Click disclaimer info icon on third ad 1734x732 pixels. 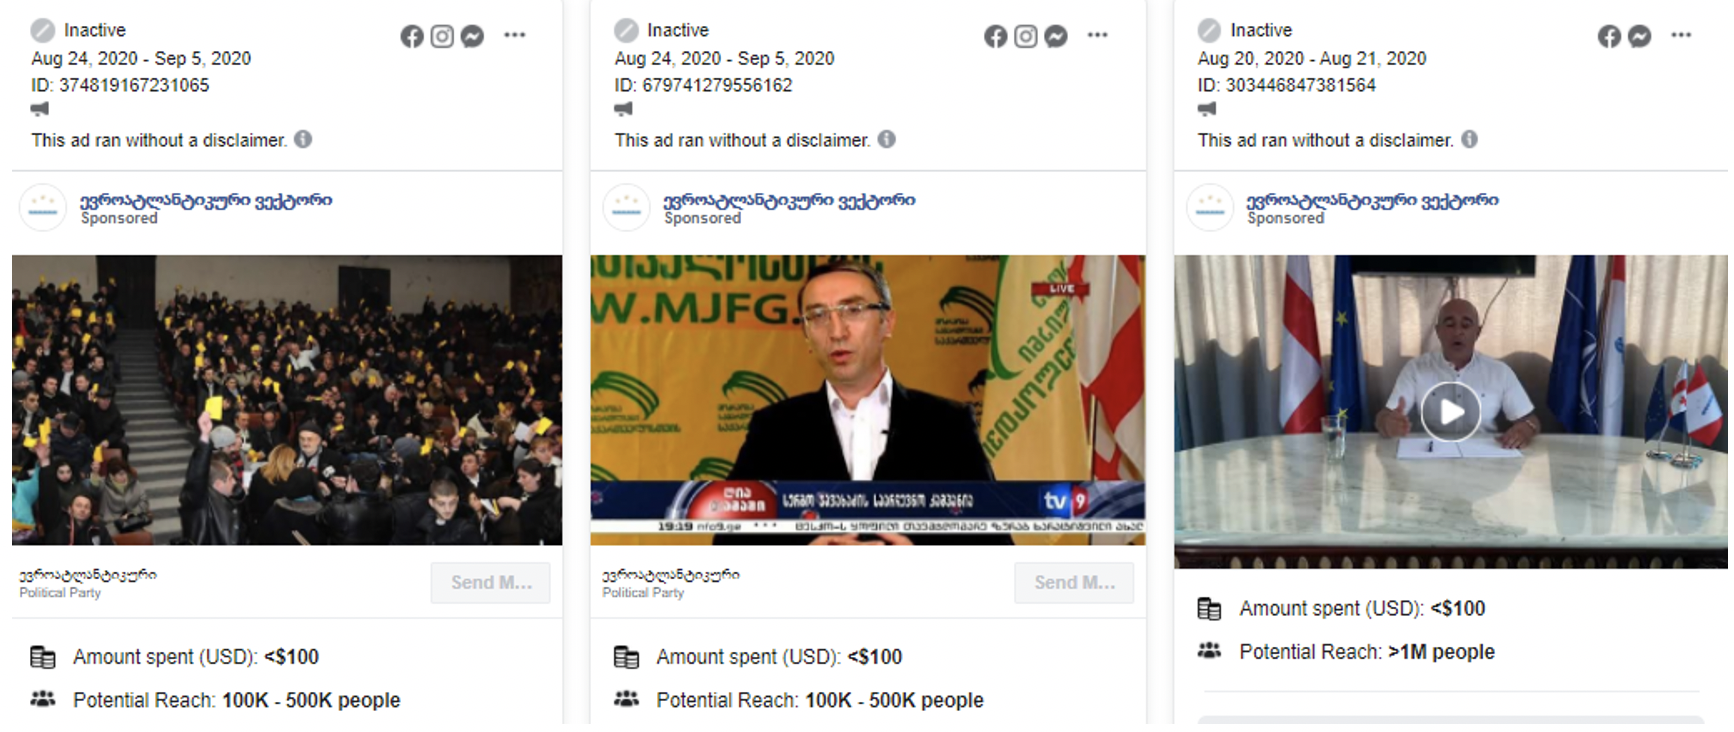click(1469, 139)
